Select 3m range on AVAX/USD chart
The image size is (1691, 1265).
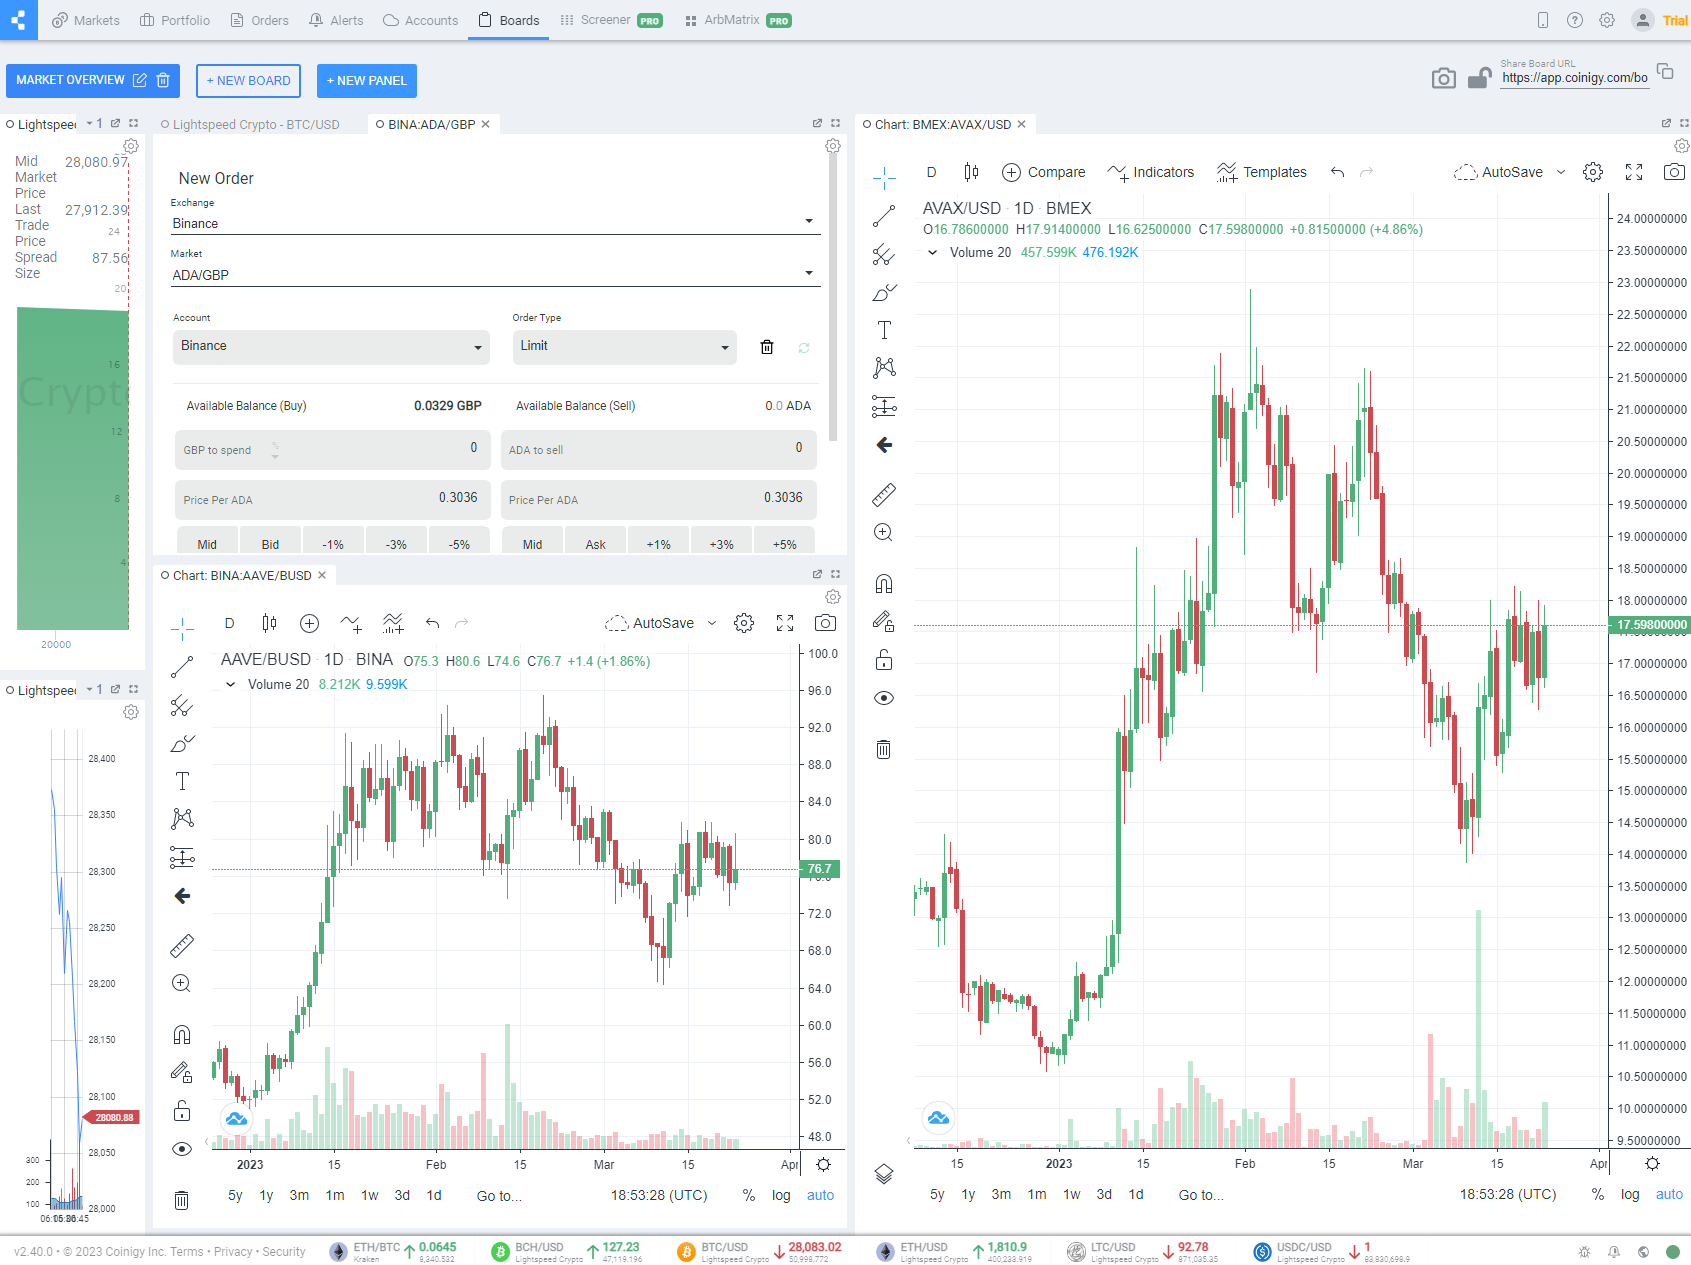[x=1001, y=1194]
